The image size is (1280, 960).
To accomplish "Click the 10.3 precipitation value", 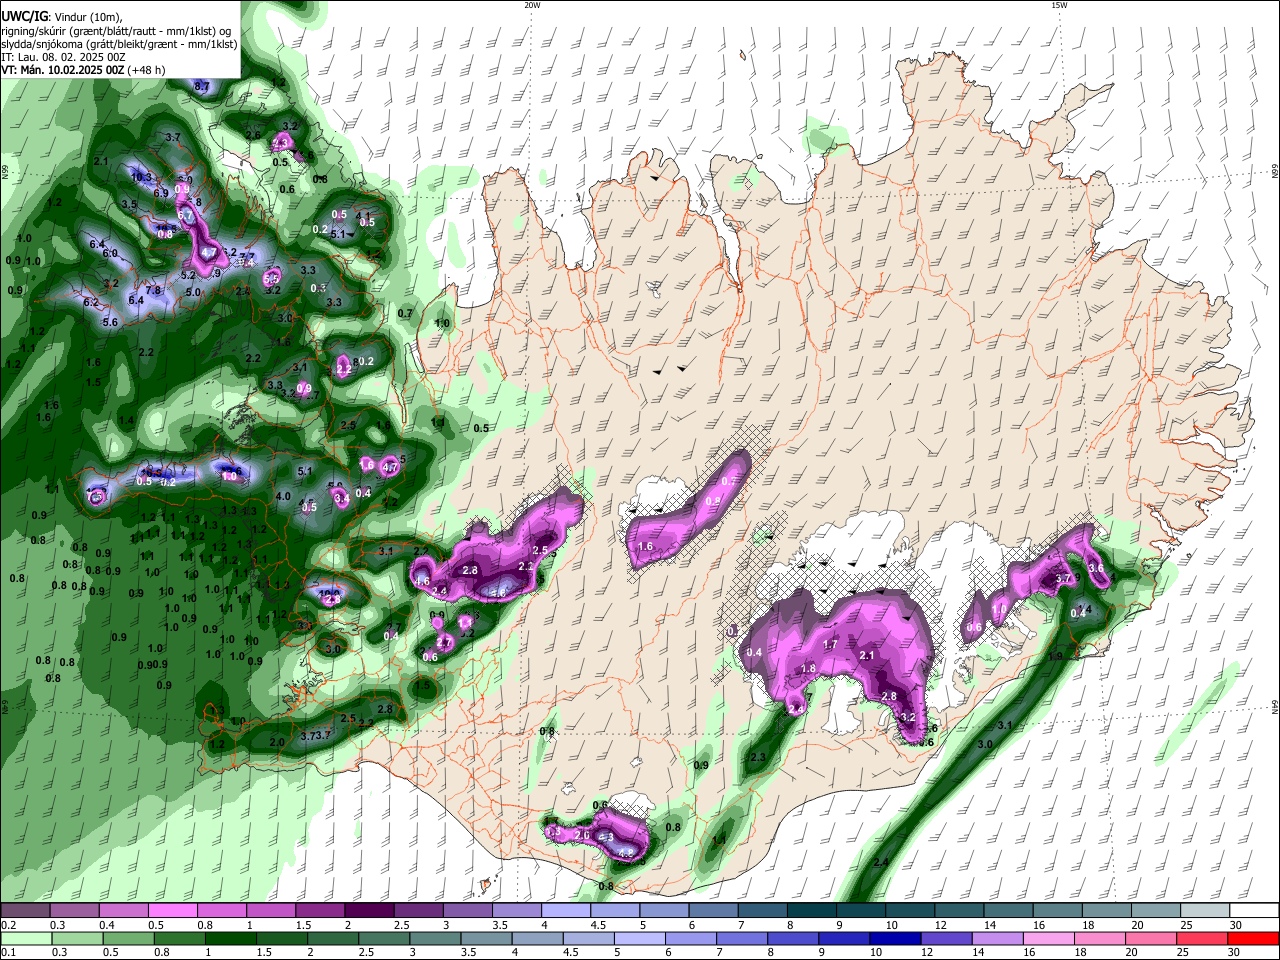I will click(x=141, y=177).
